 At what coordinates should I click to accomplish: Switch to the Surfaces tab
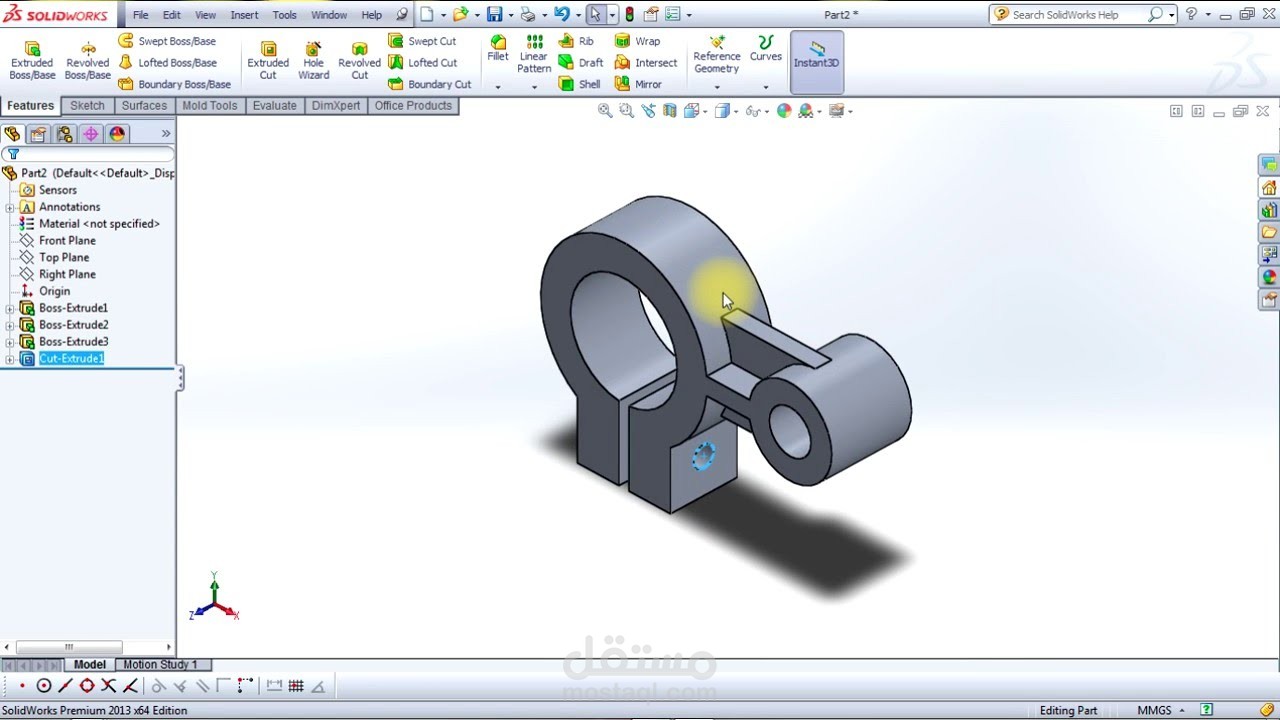pyautogui.click(x=144, y=106)
